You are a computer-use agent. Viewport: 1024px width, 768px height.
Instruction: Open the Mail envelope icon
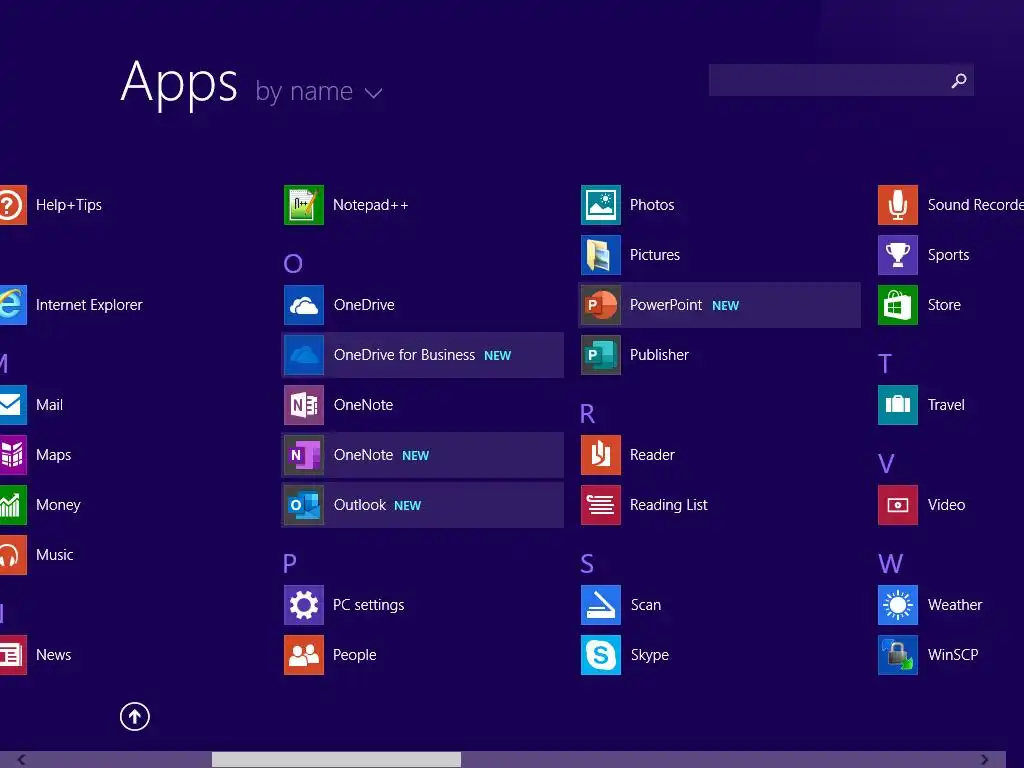click(x=13, y=405)
